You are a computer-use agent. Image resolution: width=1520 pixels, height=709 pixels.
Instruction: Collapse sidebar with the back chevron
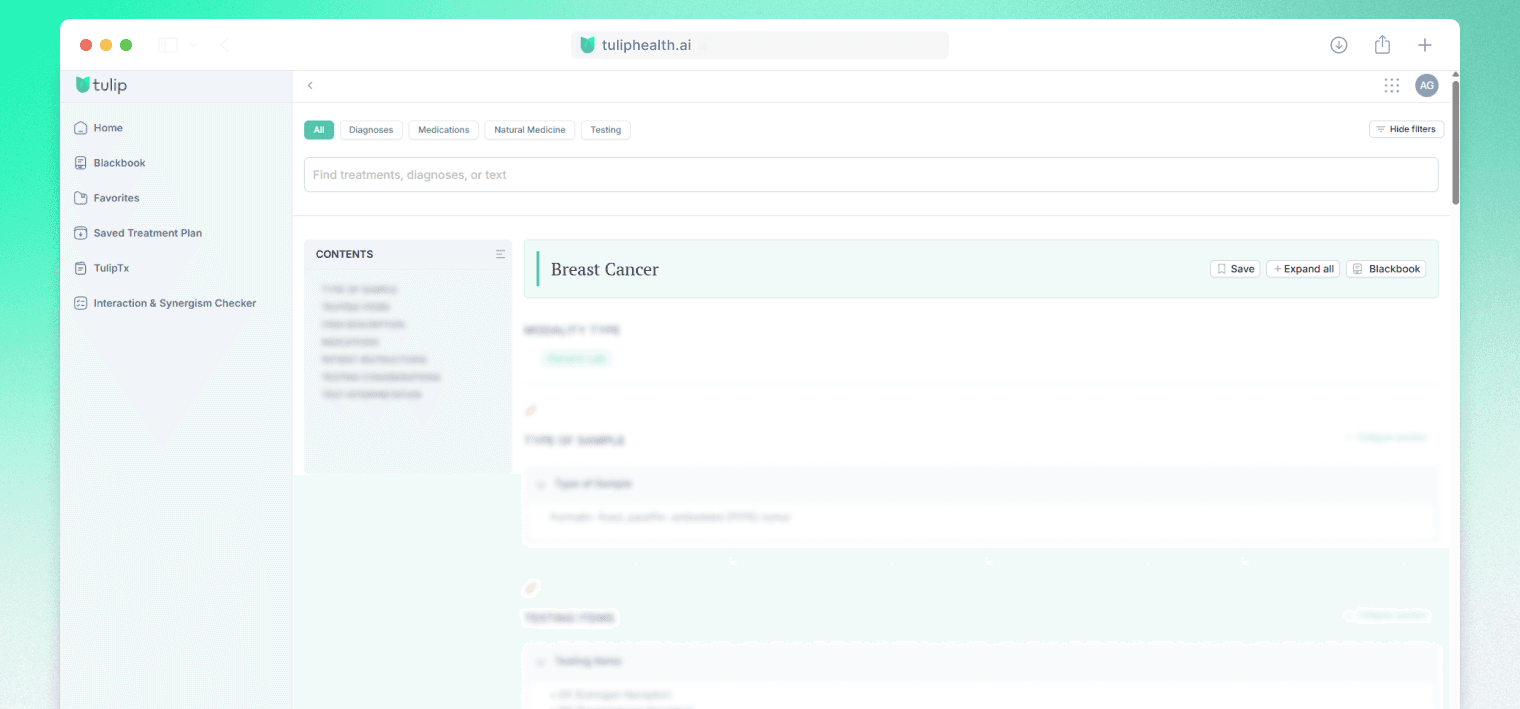[310, 86]
